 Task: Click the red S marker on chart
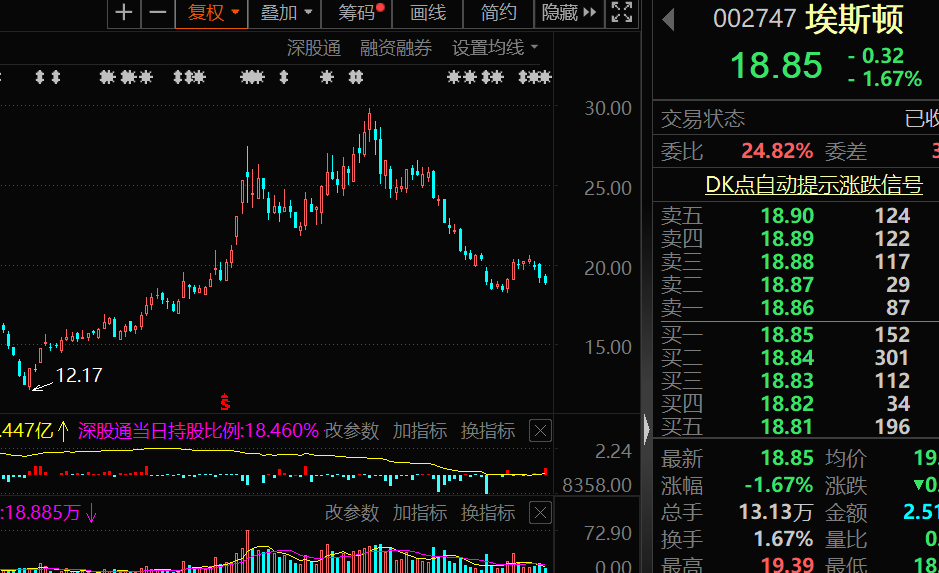pyautogui.click(x=226, y=402)
